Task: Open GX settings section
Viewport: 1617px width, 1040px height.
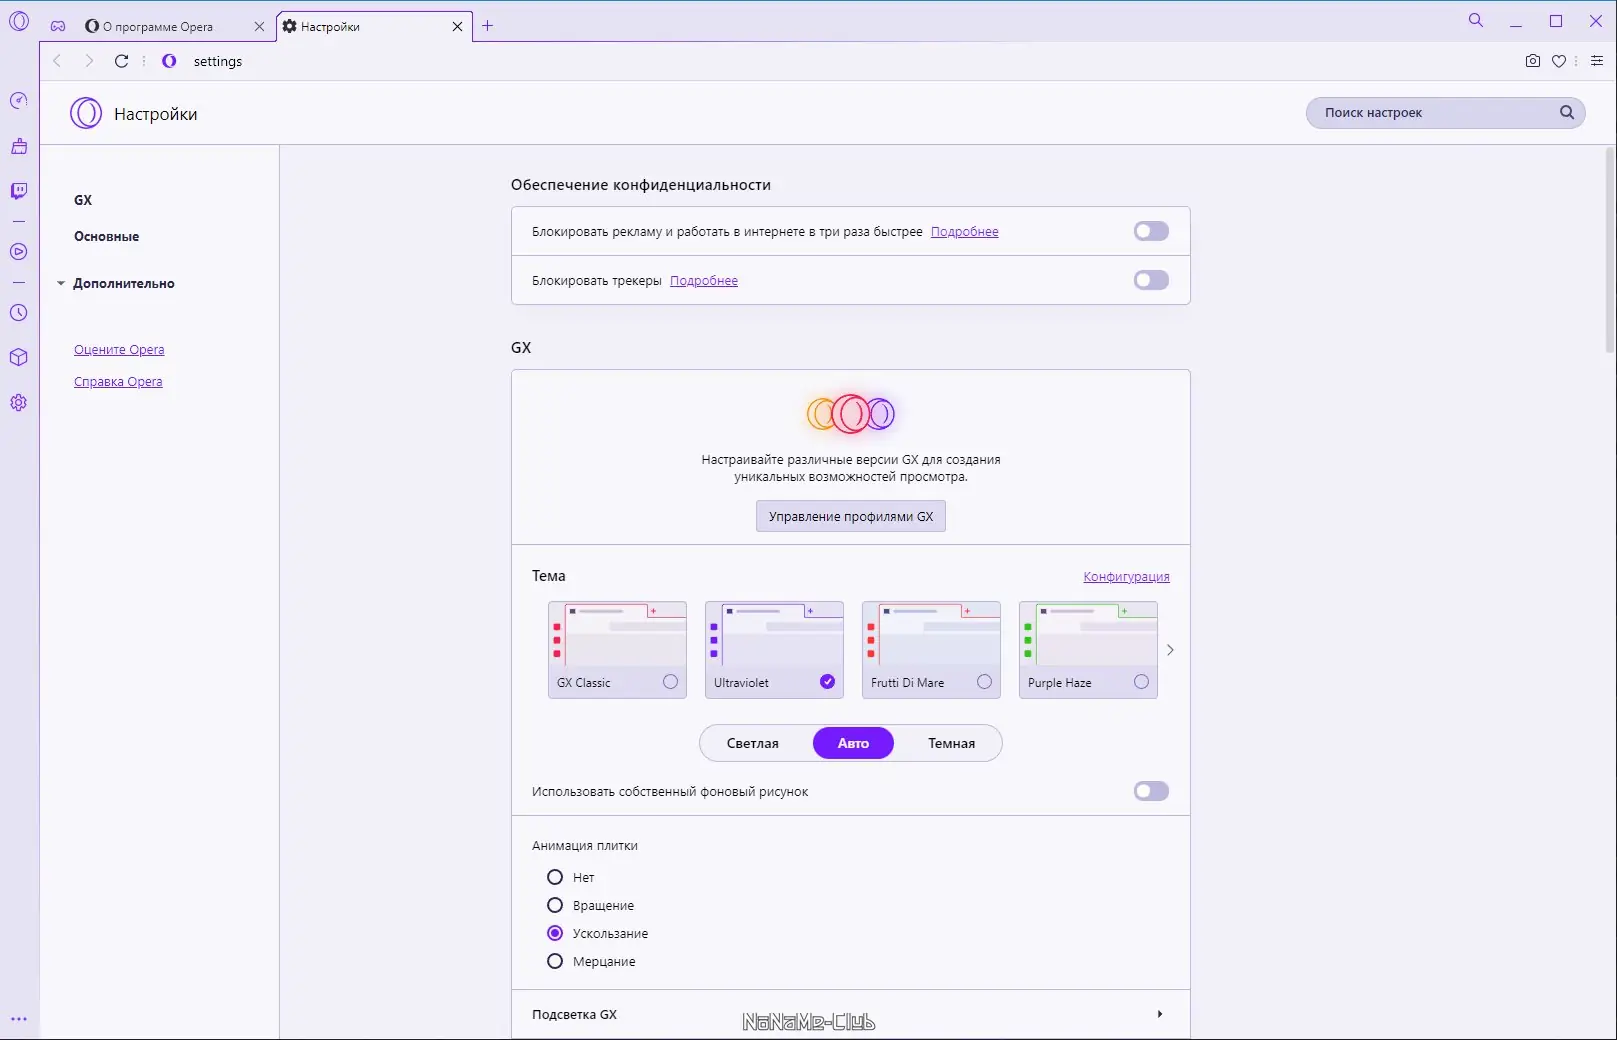Action: click(83, 200)
